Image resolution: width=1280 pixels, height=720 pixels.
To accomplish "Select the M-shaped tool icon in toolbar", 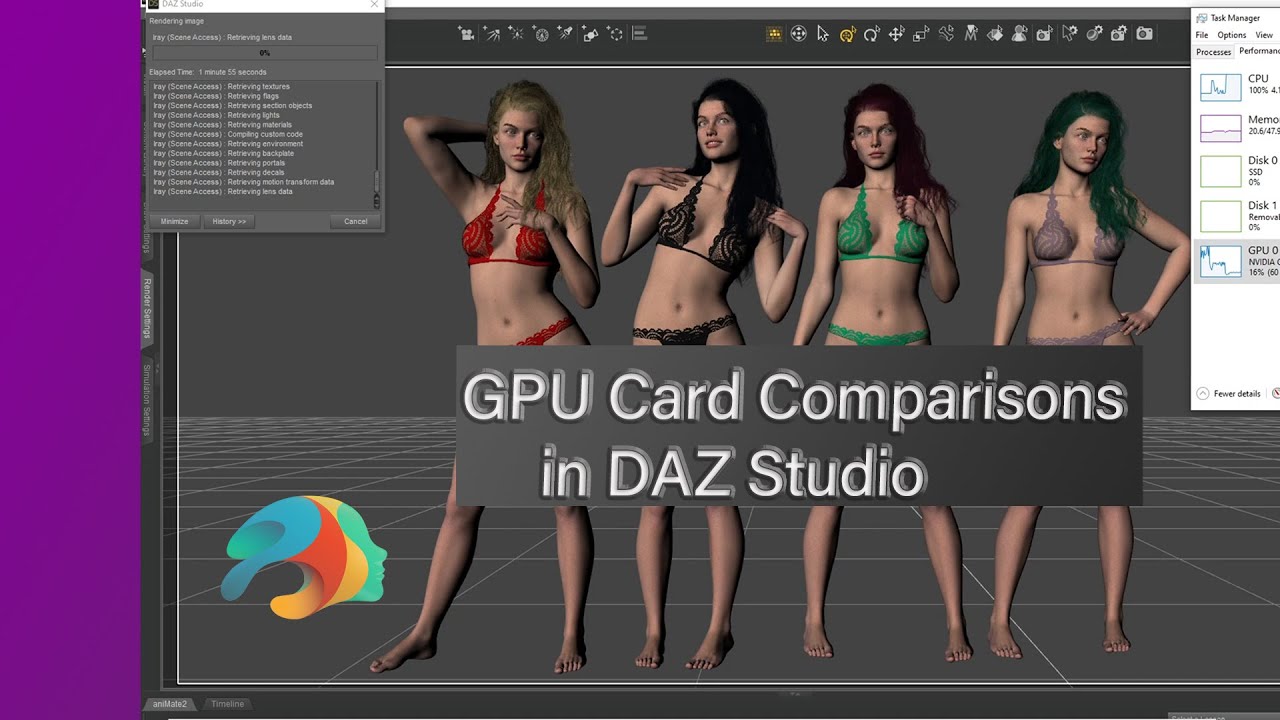I will click(x=970, y=34).
